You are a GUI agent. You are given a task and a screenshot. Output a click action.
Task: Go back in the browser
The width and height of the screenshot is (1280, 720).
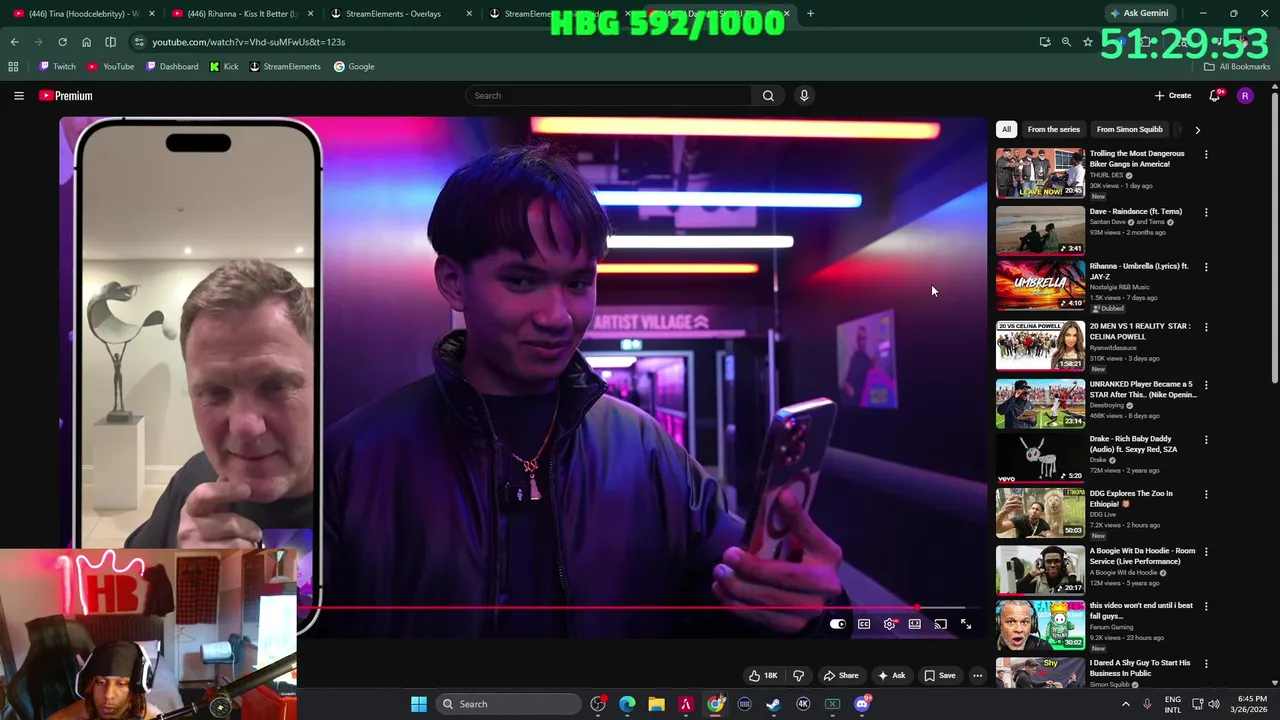coord(14,42)
